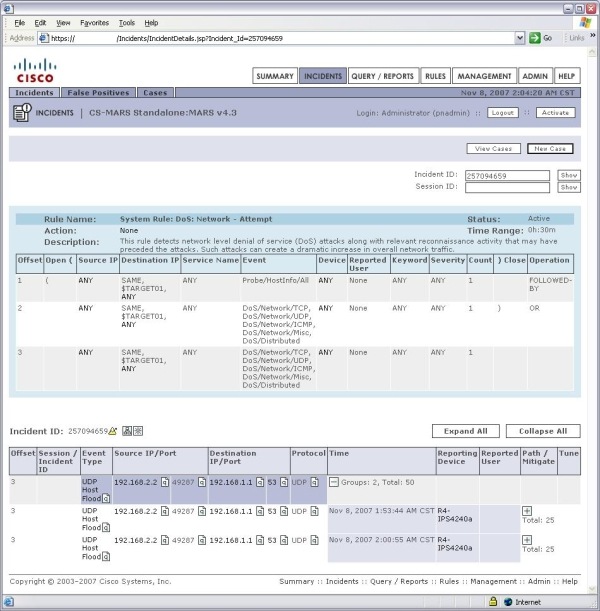Click query icon beside first-row source IP 192.168.2.2
This screenshot has width=600, height=611.
click(165, 482)
